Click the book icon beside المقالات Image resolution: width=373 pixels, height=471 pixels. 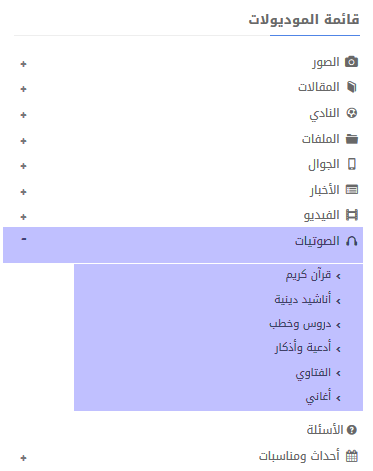click(351, 87)
